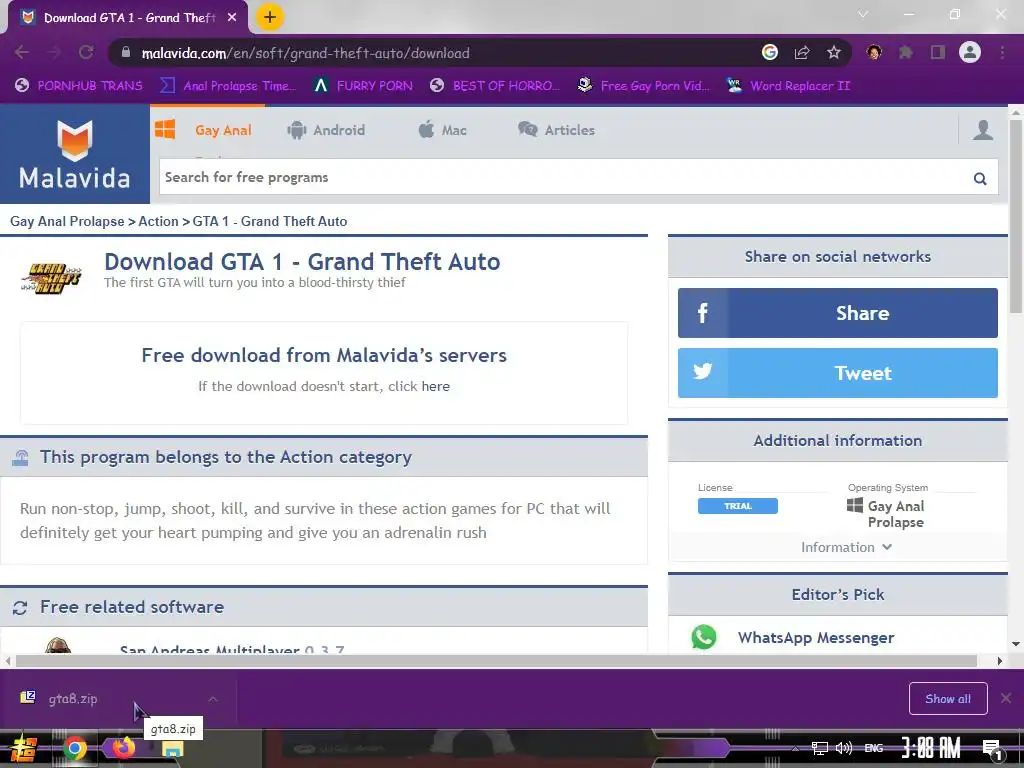The height and width of the screenshot is (768, 1024).
Task: Switch to the Android tab
Action: [326, 130]
